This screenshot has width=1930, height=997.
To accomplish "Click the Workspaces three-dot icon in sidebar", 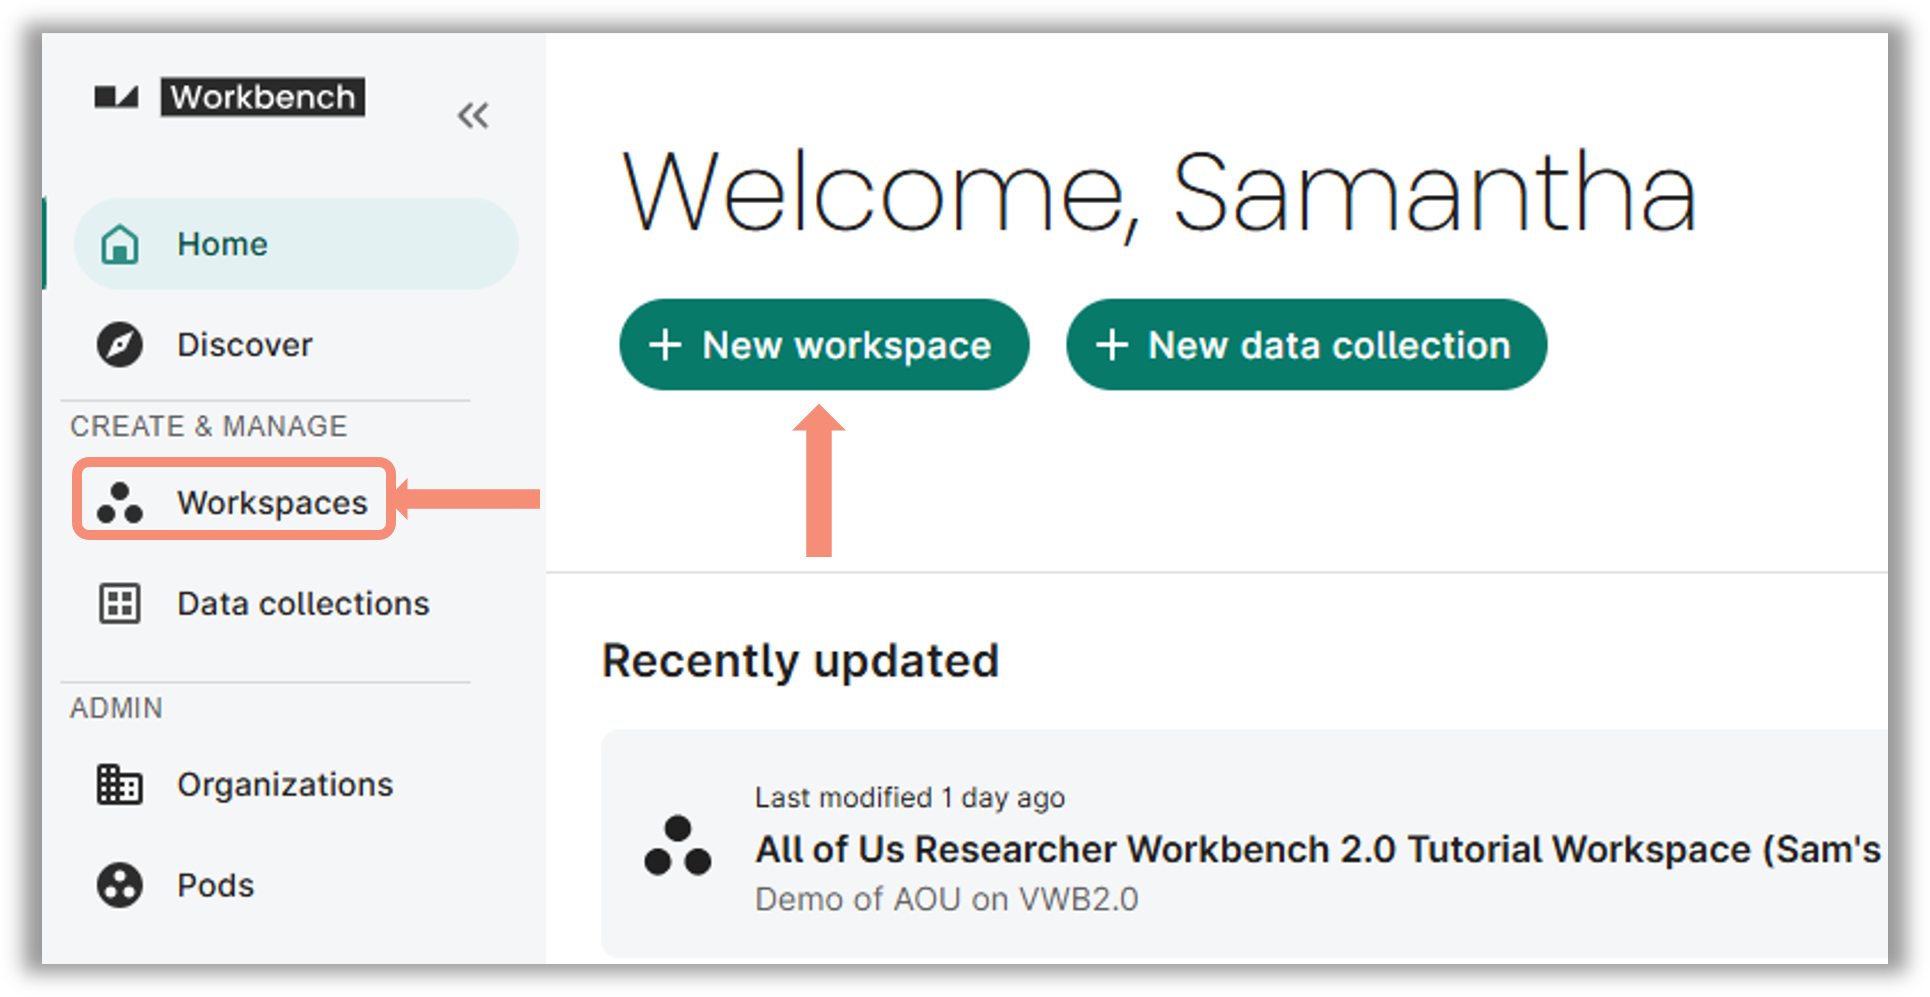I will (x=120, y=502).
